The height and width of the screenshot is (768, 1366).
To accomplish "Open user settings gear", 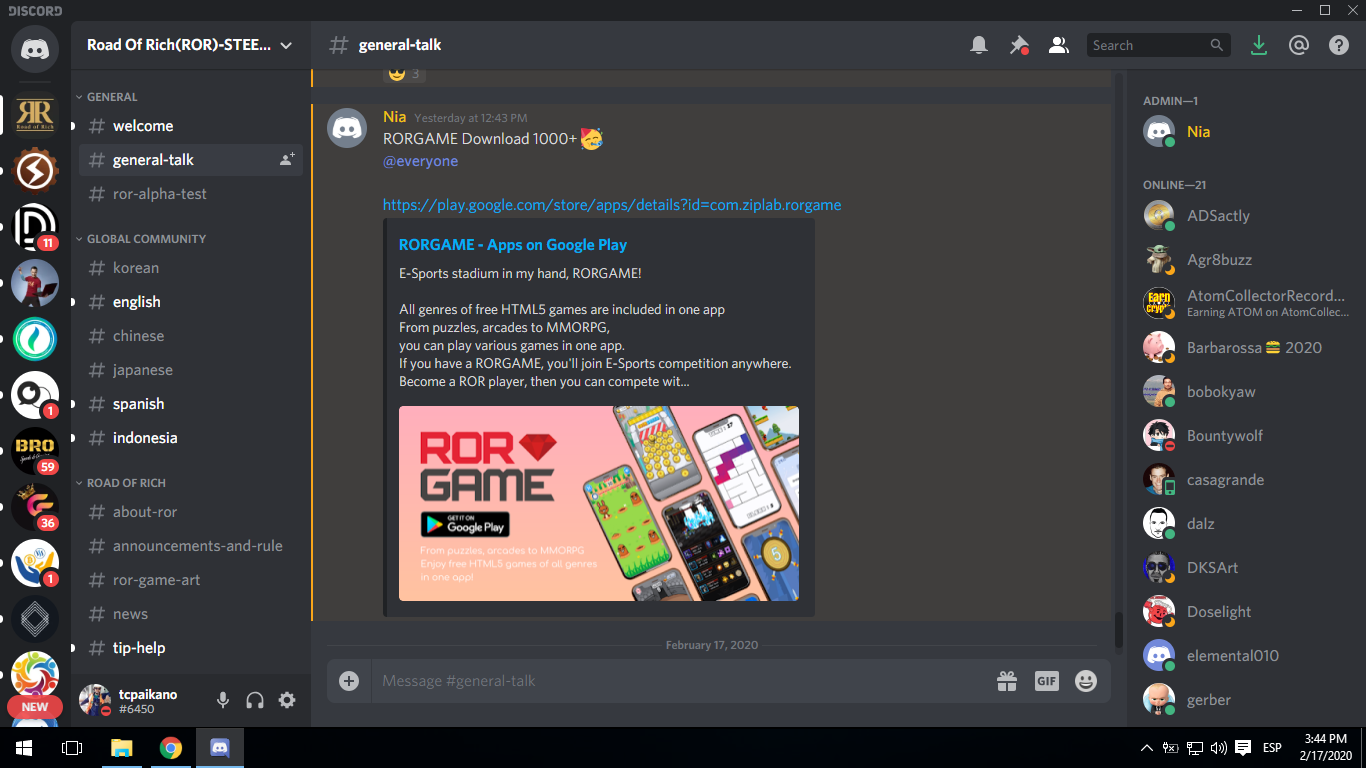I will (287, 700).
